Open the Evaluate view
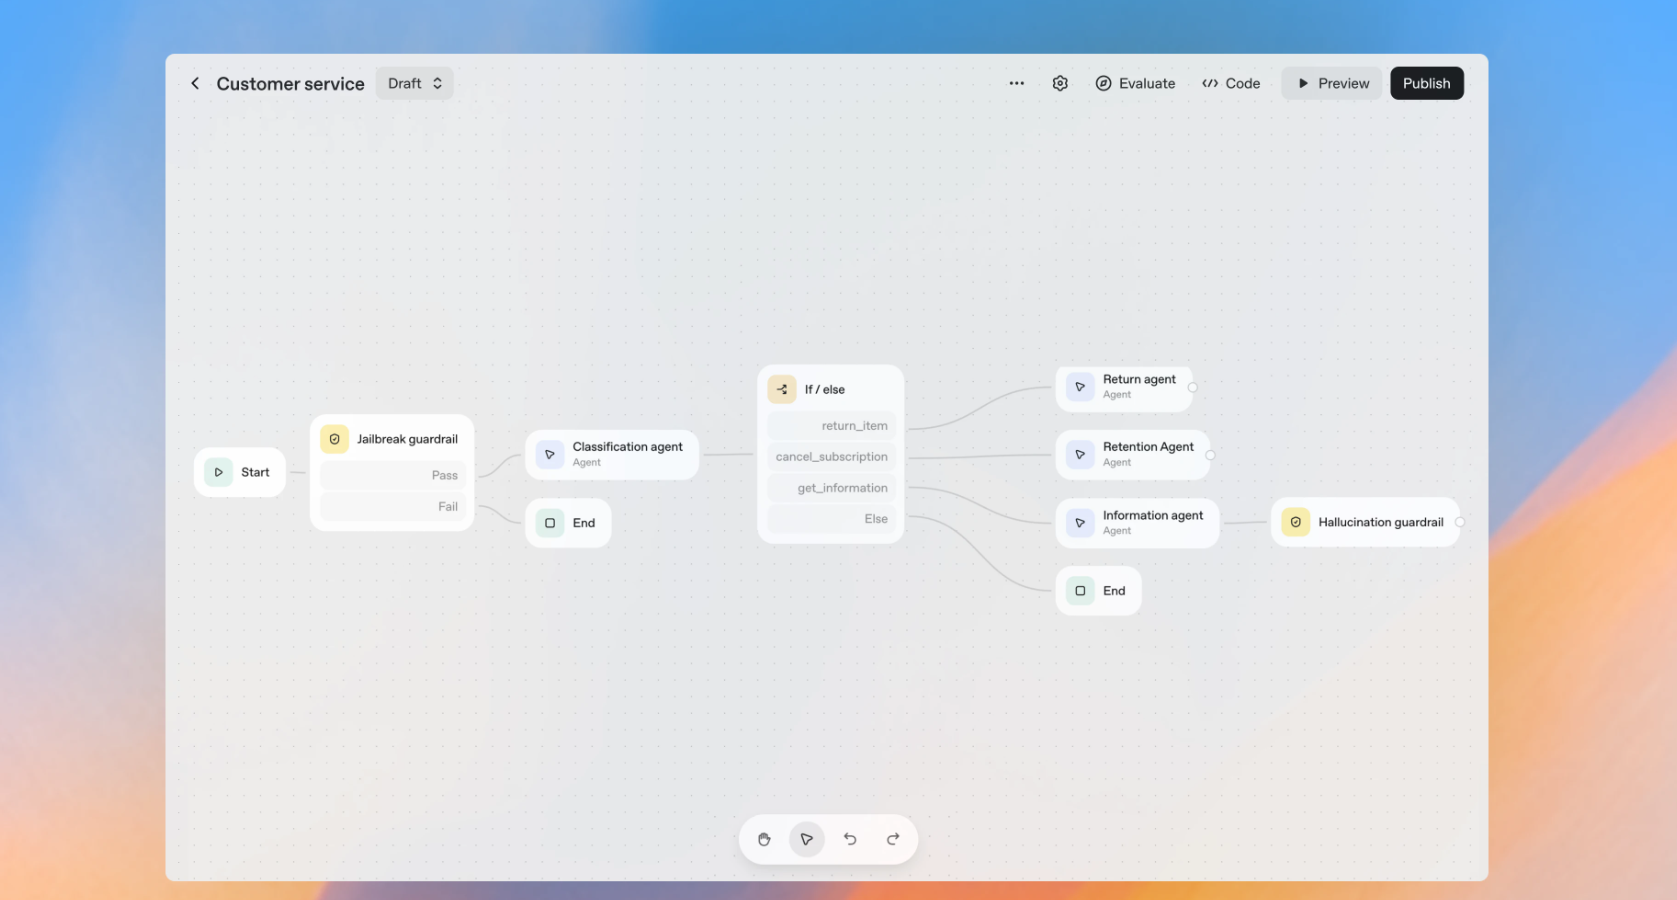 point(1135,83)
